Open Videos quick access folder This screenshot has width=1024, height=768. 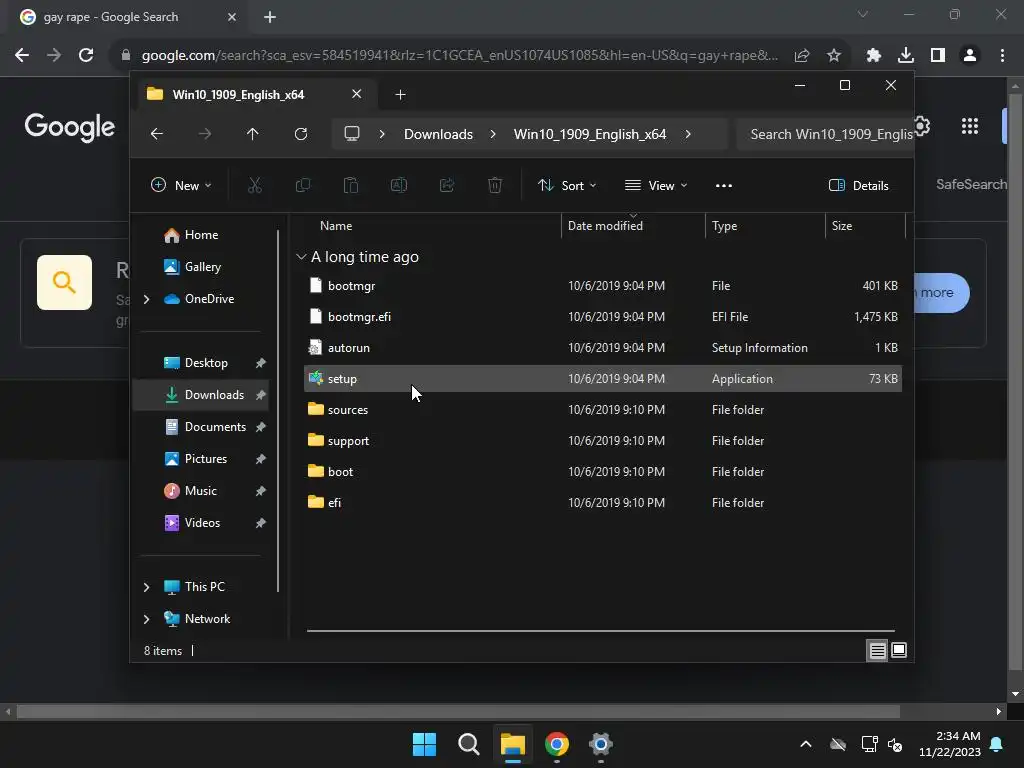click(202, 523)
